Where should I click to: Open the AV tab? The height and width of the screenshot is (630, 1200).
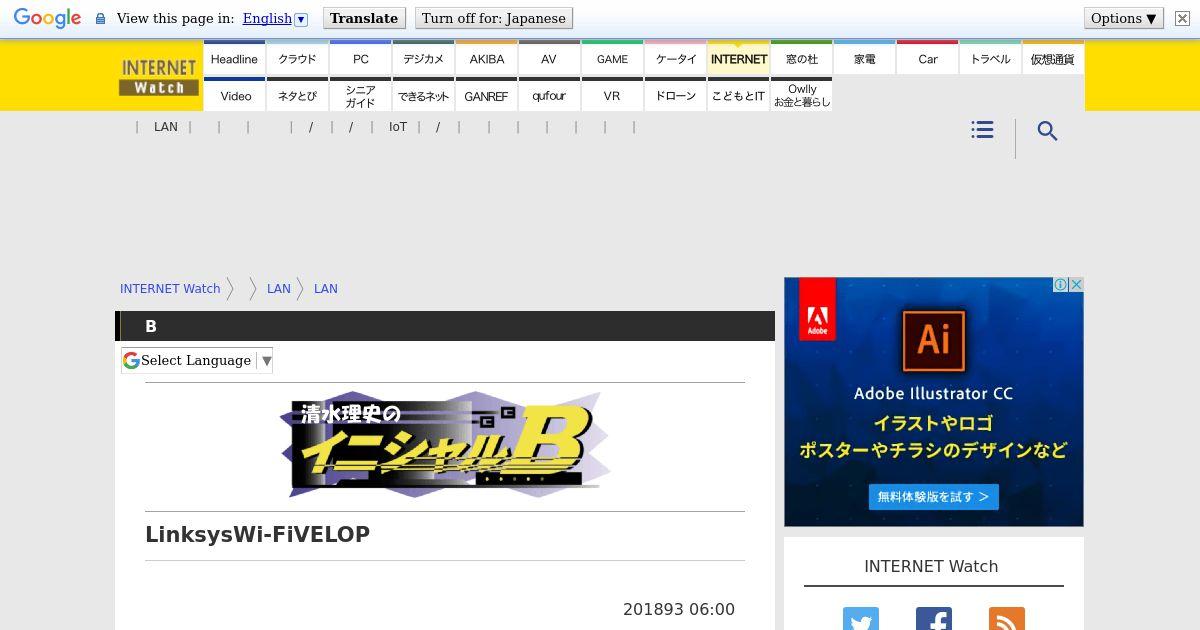click(x=549, y=58)
